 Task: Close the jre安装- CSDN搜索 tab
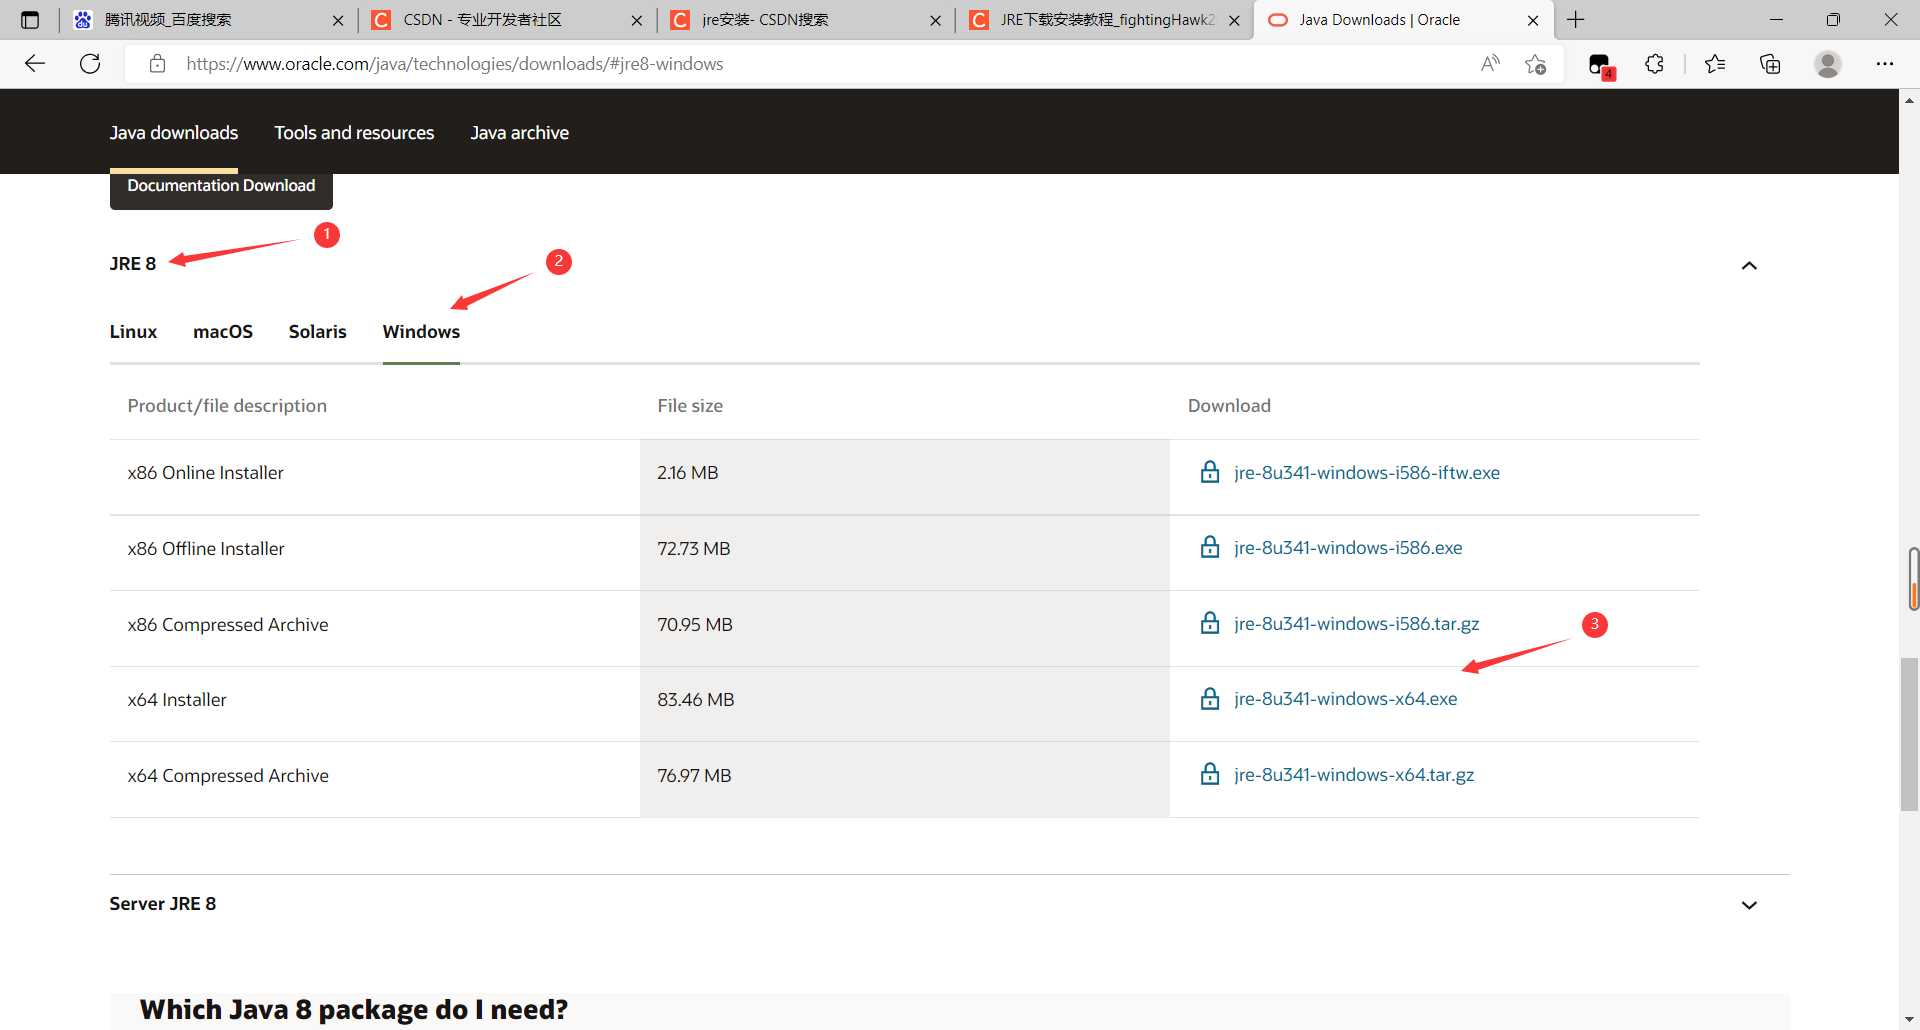(935, 20)
